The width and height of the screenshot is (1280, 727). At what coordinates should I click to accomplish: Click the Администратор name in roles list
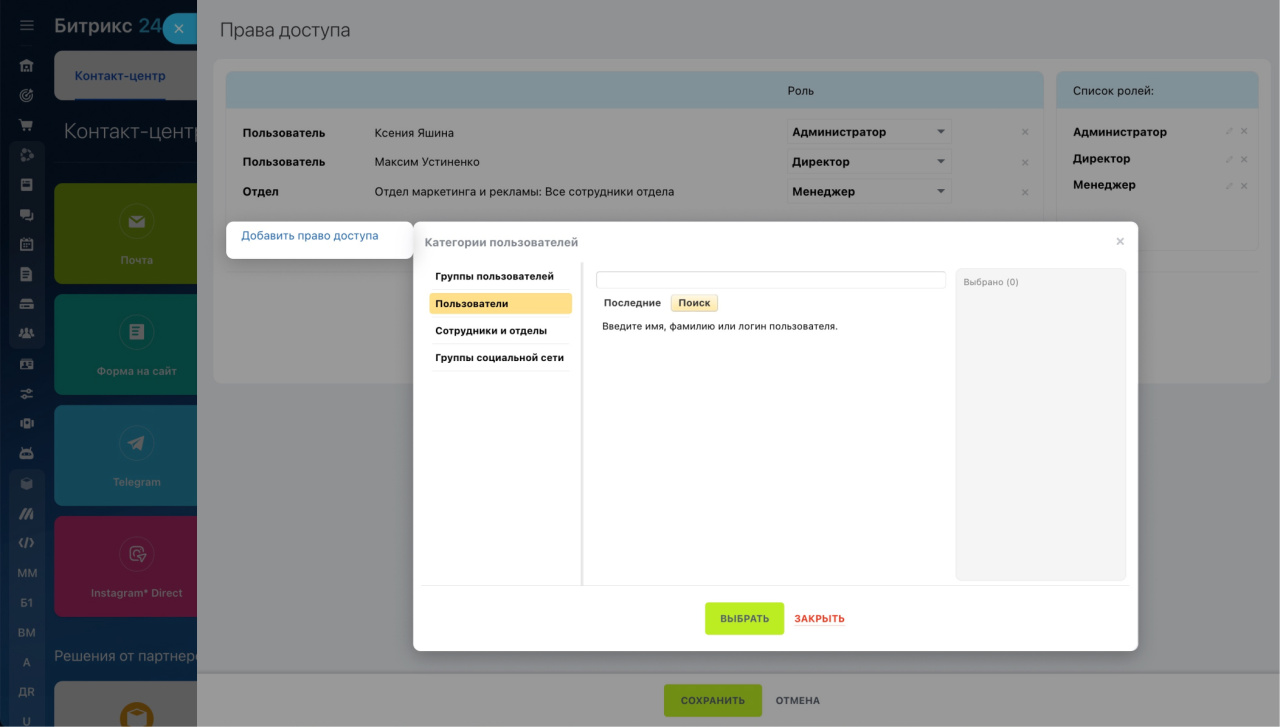(1120, 132)
